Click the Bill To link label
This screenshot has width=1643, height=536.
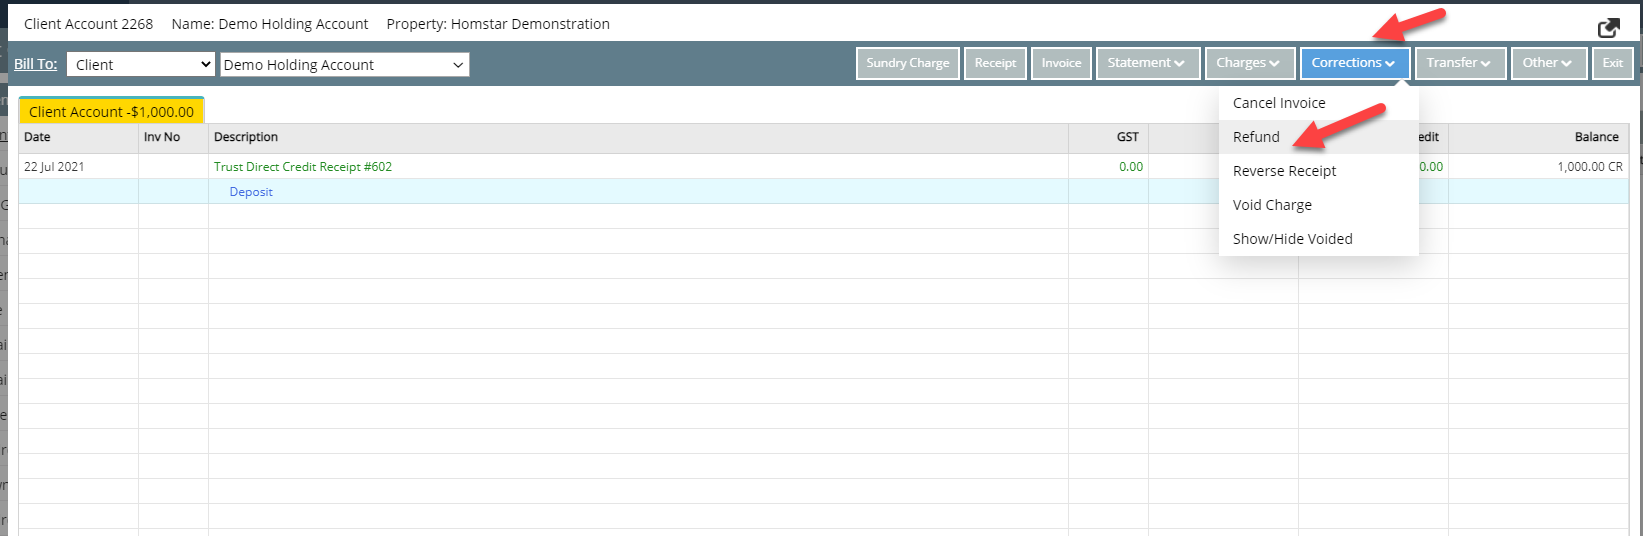coord(35,64)
